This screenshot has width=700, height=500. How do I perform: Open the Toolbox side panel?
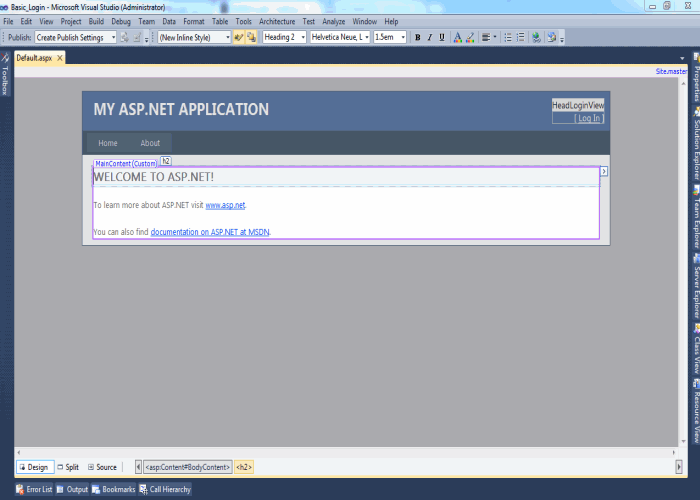coord(5,74)
